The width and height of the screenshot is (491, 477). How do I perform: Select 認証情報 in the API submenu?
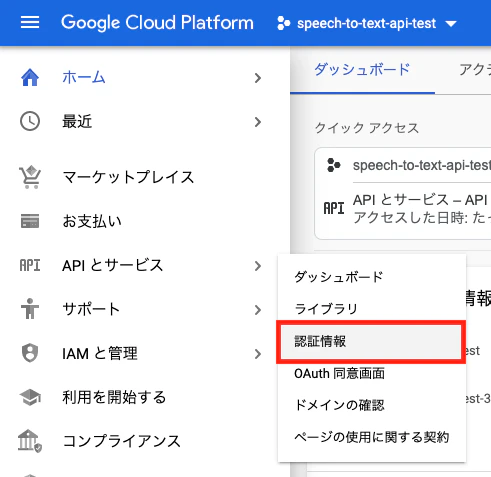tap(371, 341)
